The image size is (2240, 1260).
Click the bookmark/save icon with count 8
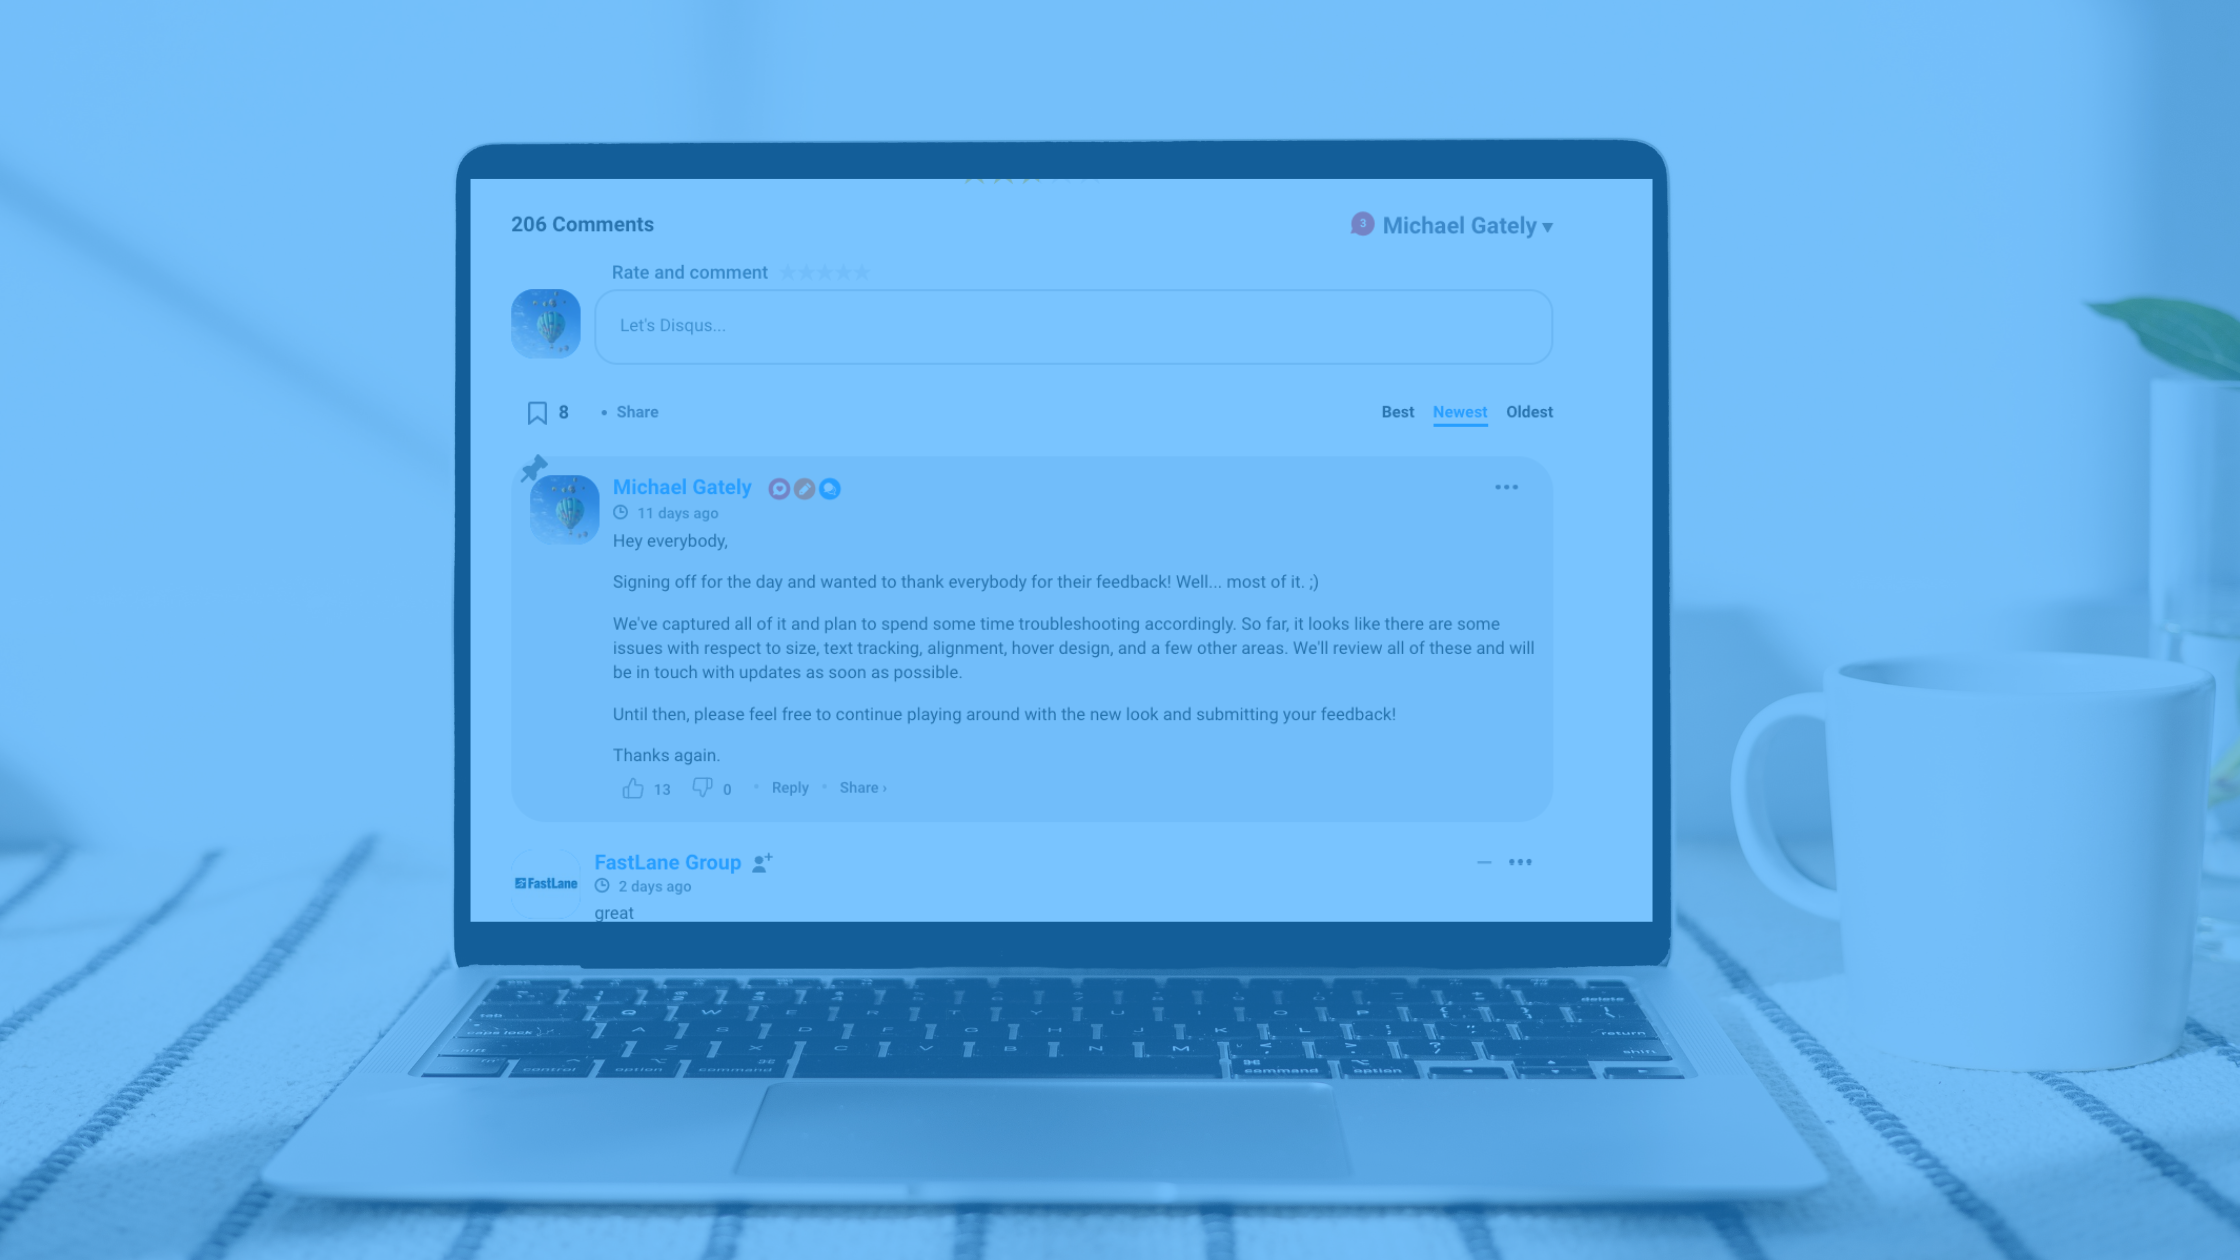pos(537,412)
